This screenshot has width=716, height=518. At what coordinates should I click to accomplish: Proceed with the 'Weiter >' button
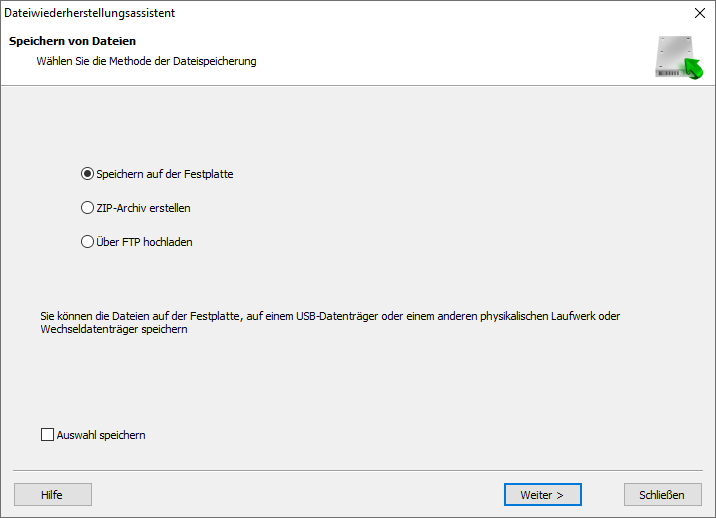tap(542, 494)
